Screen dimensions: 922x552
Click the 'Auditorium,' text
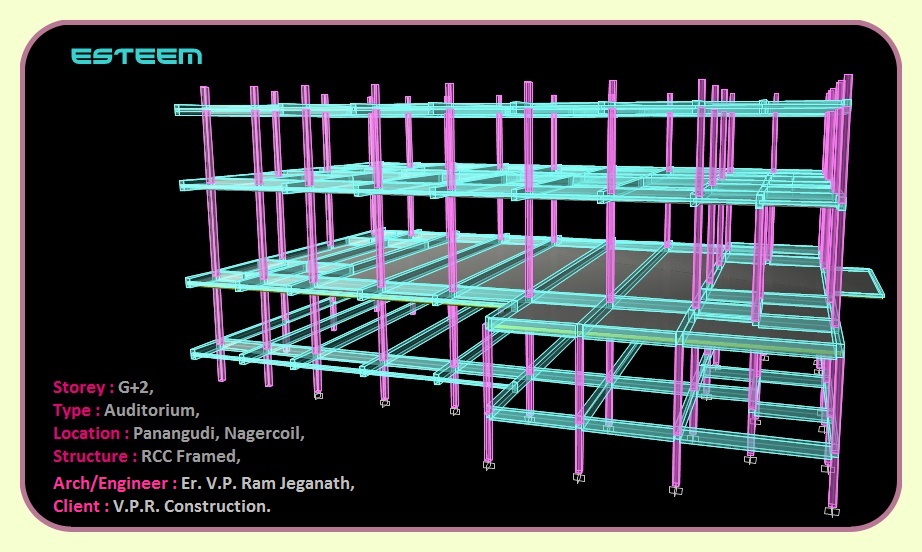(x=152, y=410)
